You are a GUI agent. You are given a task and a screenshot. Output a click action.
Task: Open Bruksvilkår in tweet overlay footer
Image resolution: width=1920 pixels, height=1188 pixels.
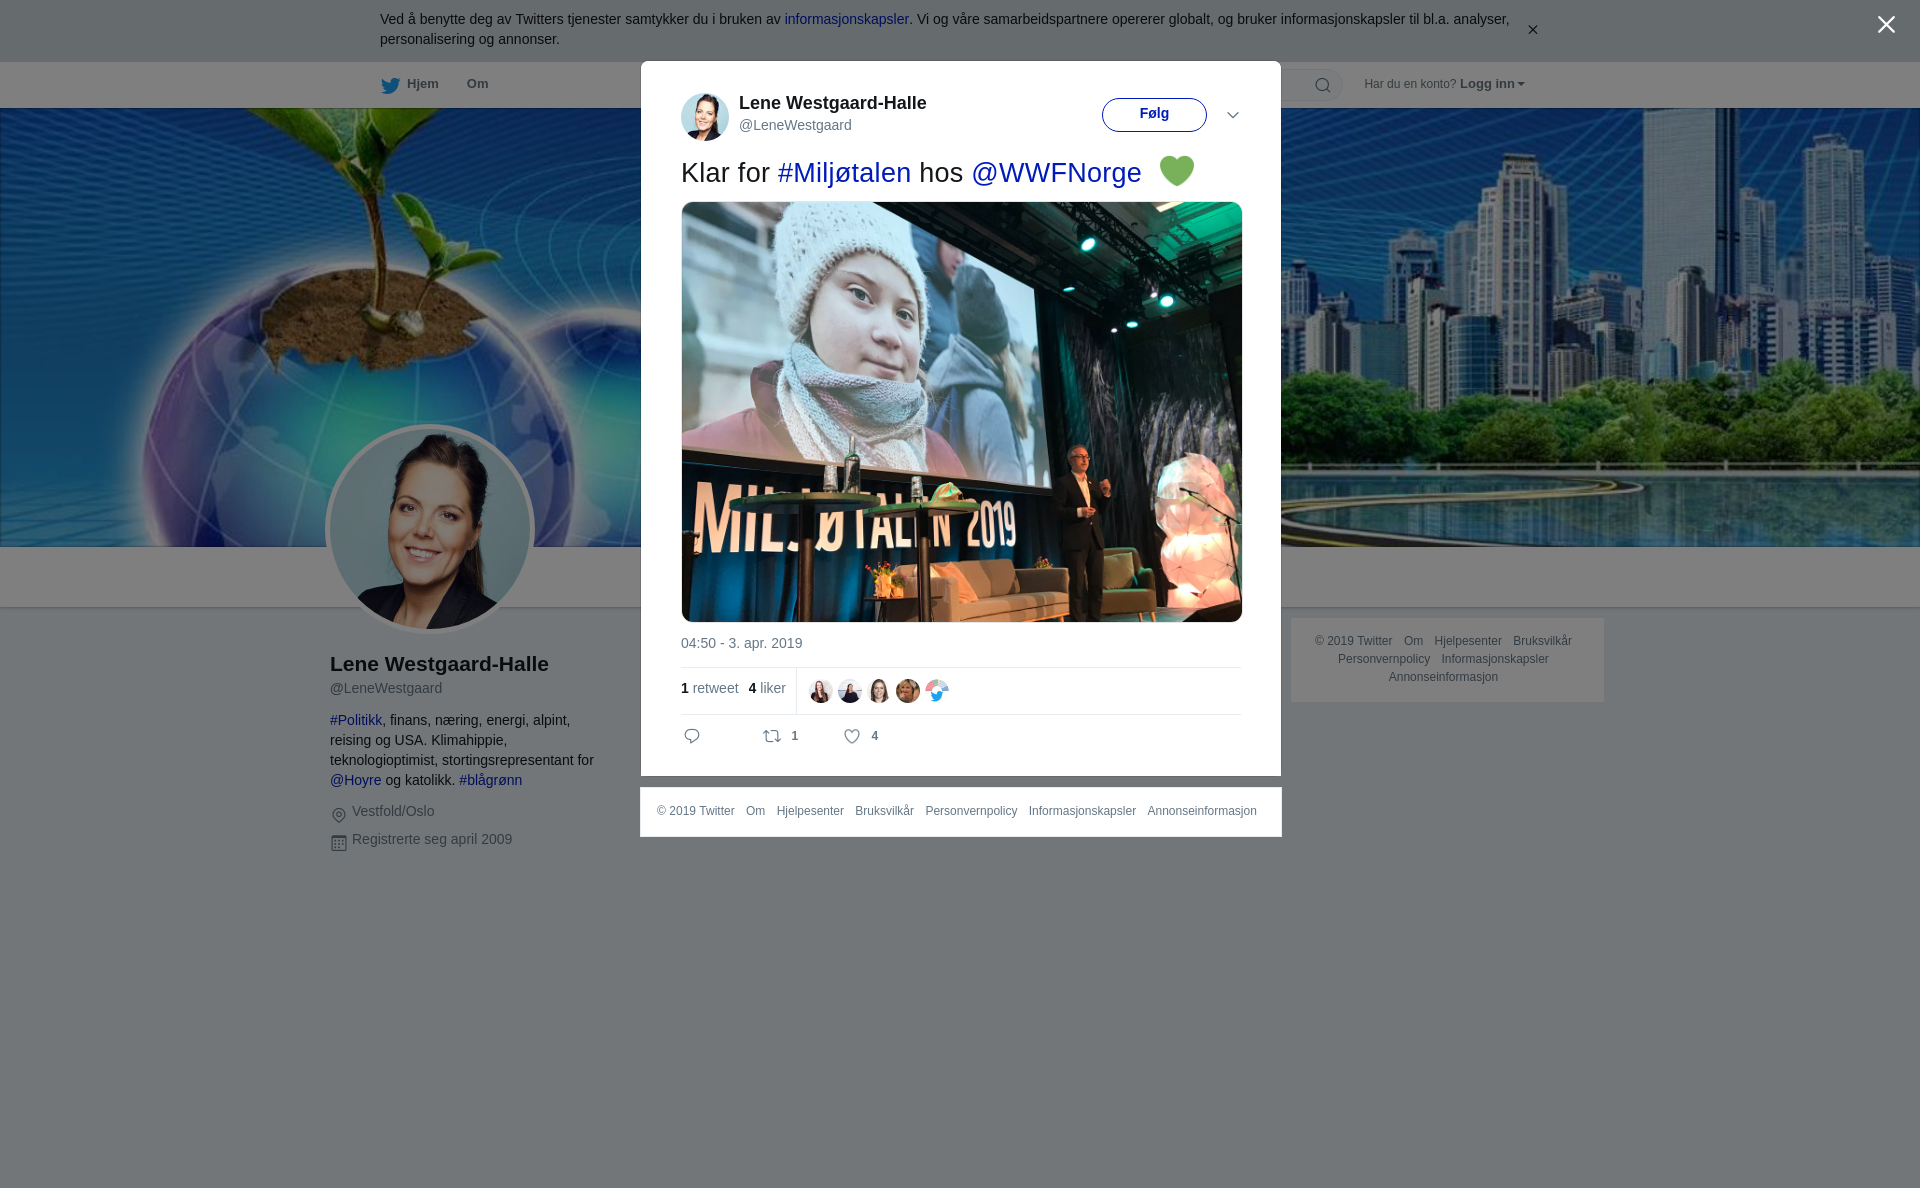[884, 811]
